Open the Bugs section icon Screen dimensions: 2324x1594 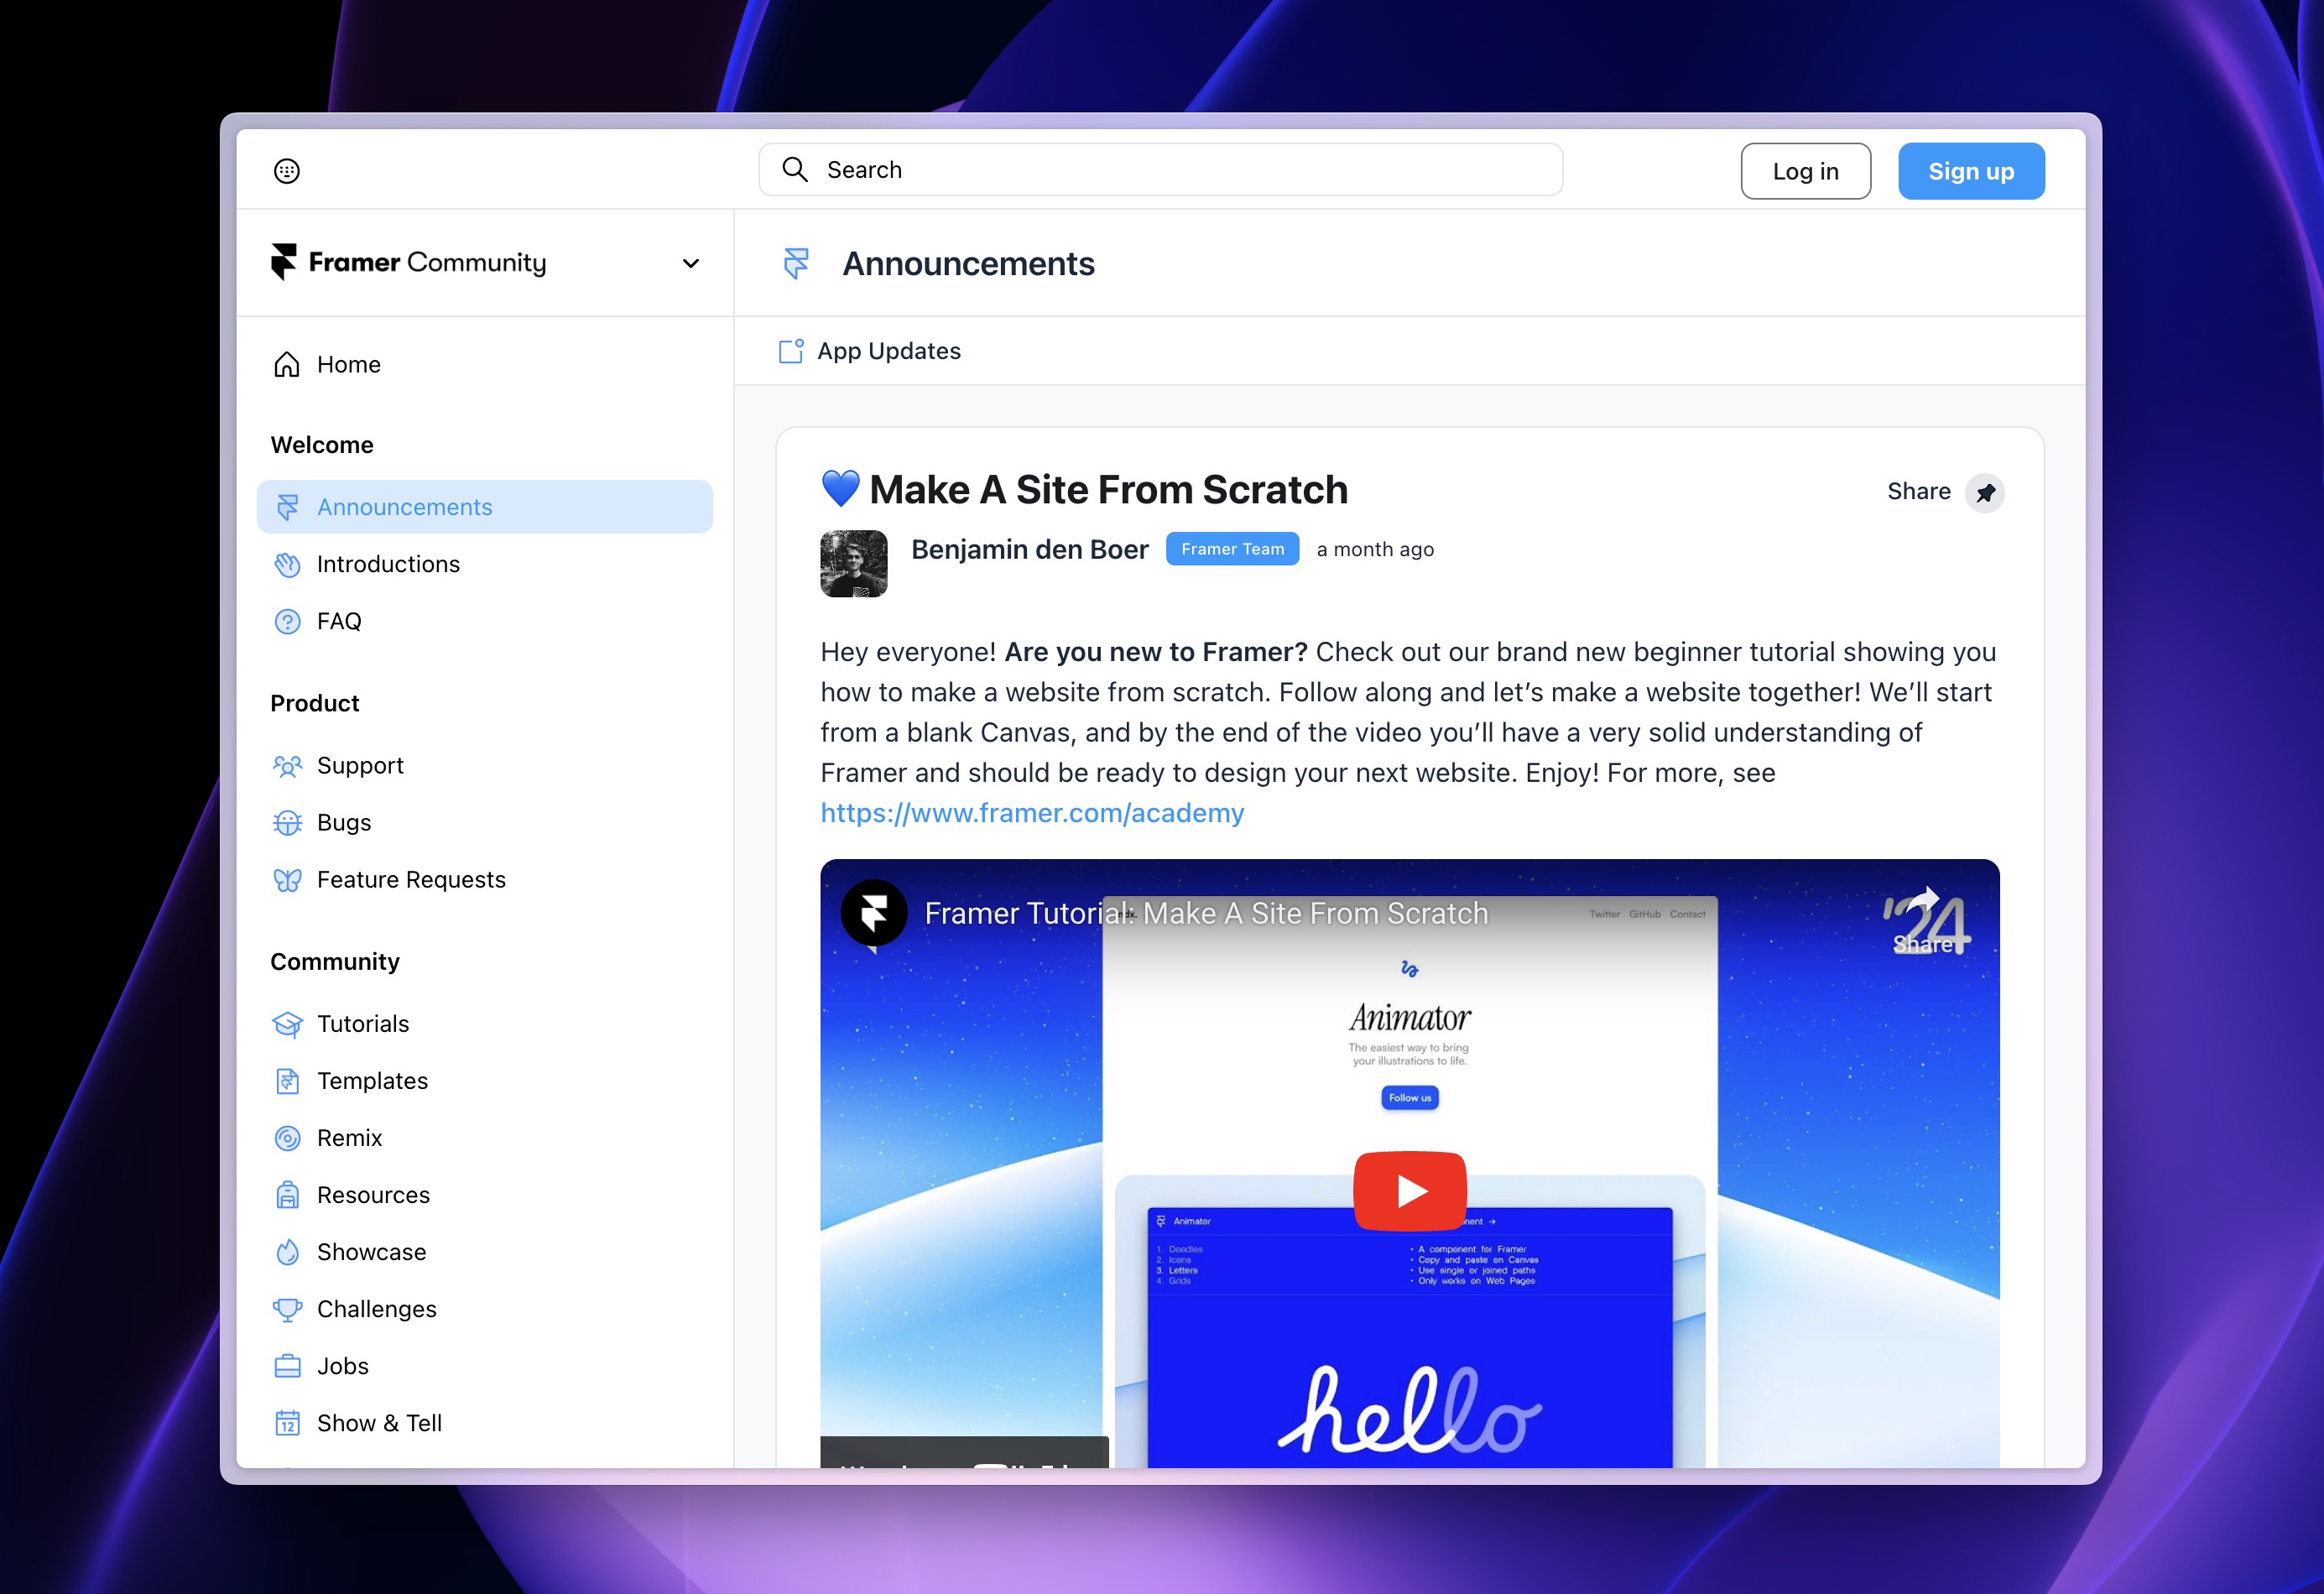pyautogui.click(x=287, y=823)
